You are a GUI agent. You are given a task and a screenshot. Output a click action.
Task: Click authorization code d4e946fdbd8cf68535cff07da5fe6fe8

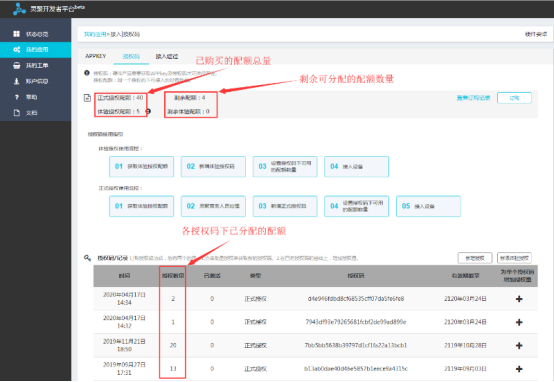[x=356, y=299]
